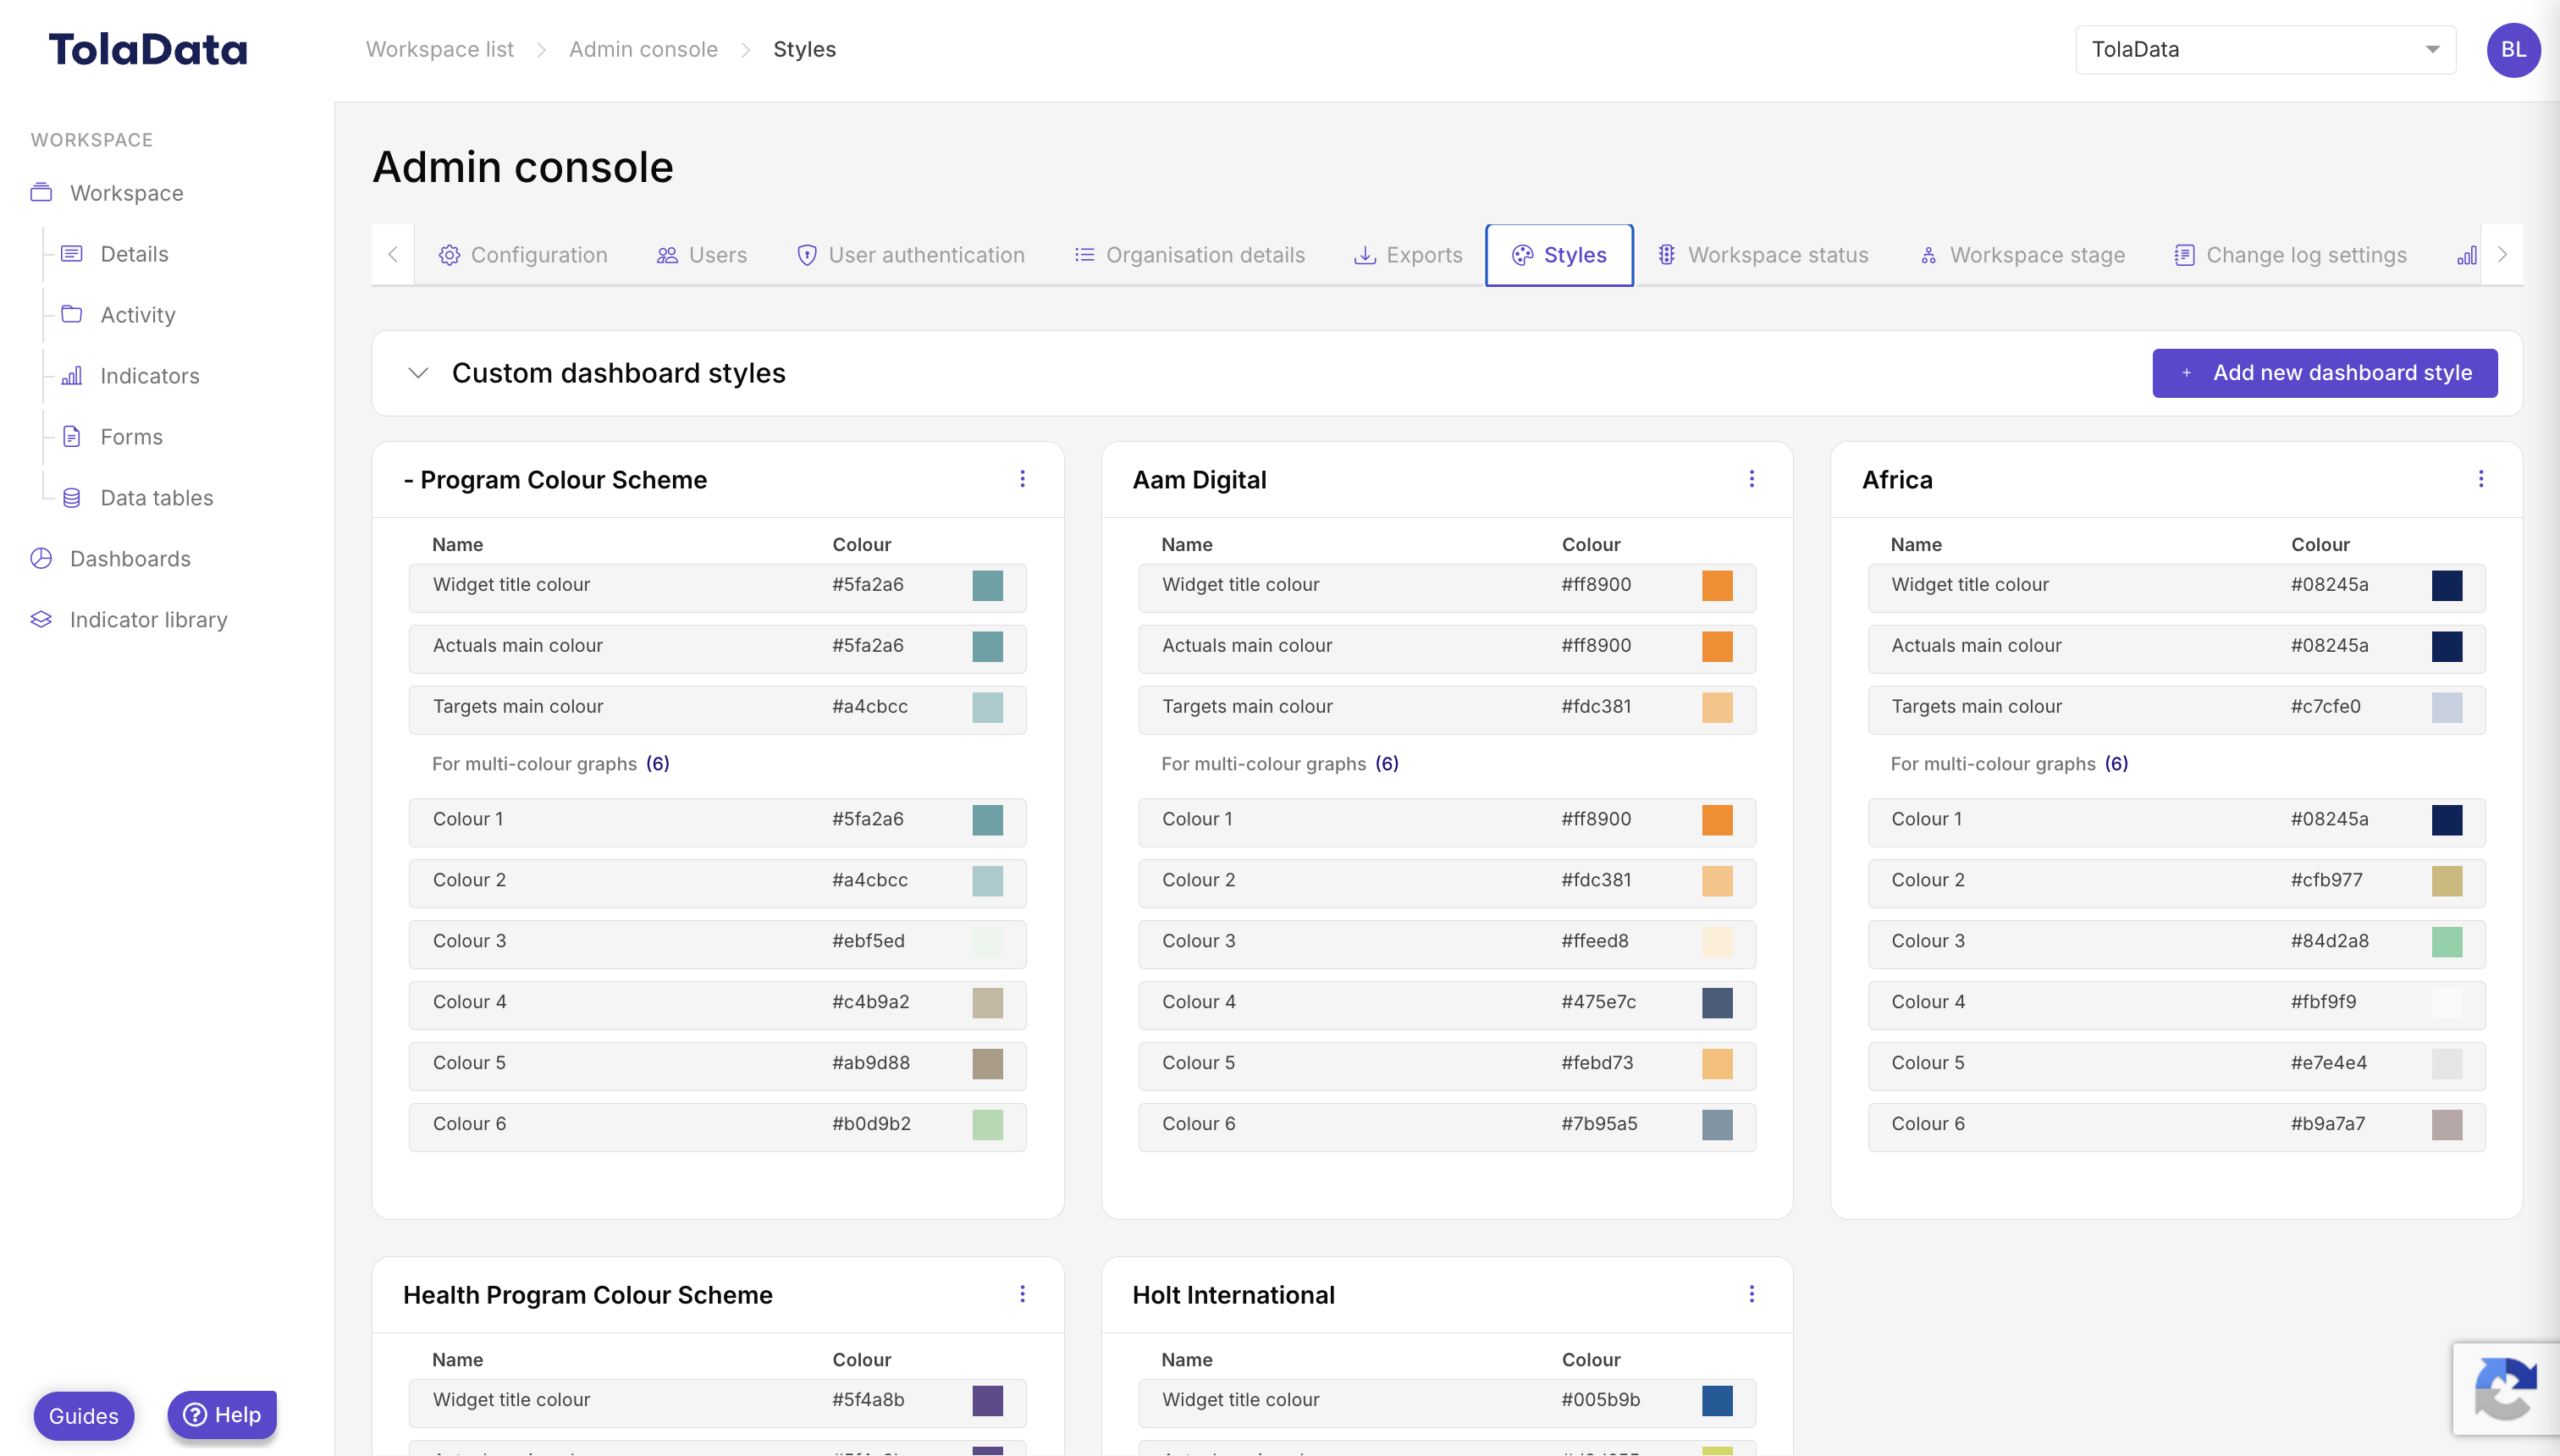Click the Dashboards pie chart icon
Viewport: 2560px width, 1456px height.
click(41, 559)
